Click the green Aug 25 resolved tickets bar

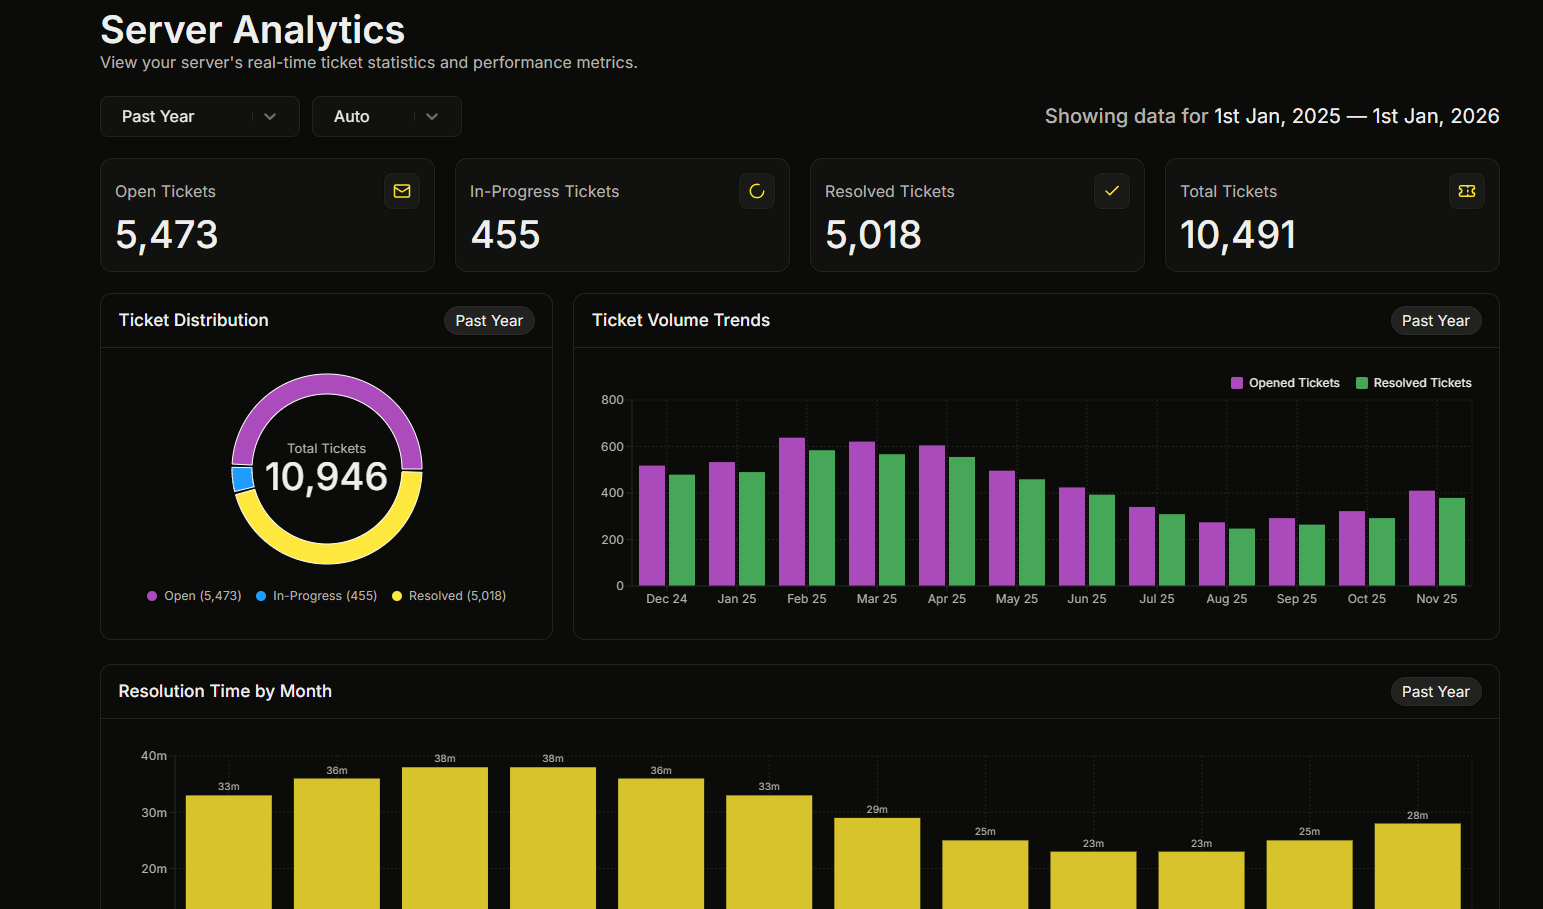[x=1242, y=557]
